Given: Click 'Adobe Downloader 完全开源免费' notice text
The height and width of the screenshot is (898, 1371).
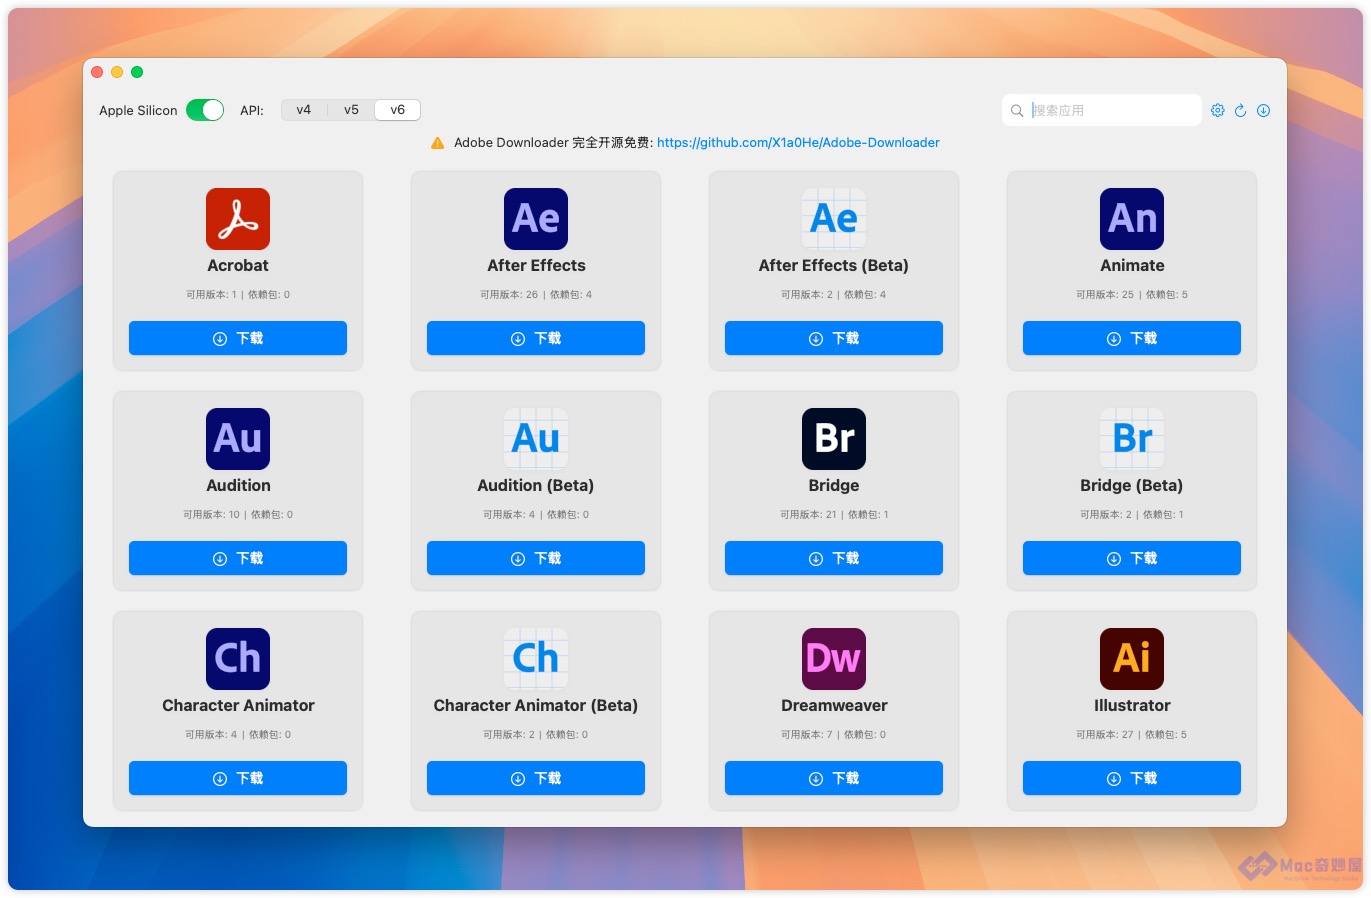Looking at the screenshot, I should (x=553, y=143).
